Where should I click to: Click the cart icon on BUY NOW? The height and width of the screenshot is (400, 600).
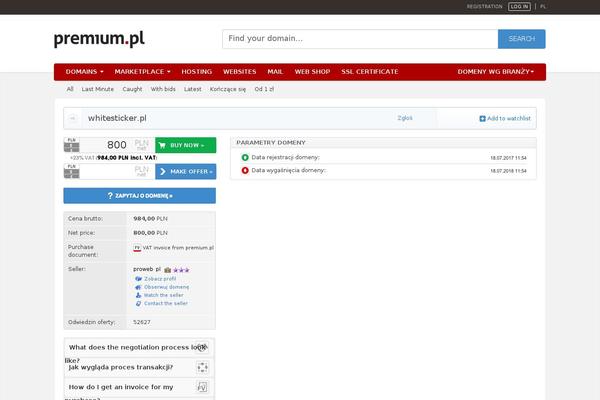162,145
